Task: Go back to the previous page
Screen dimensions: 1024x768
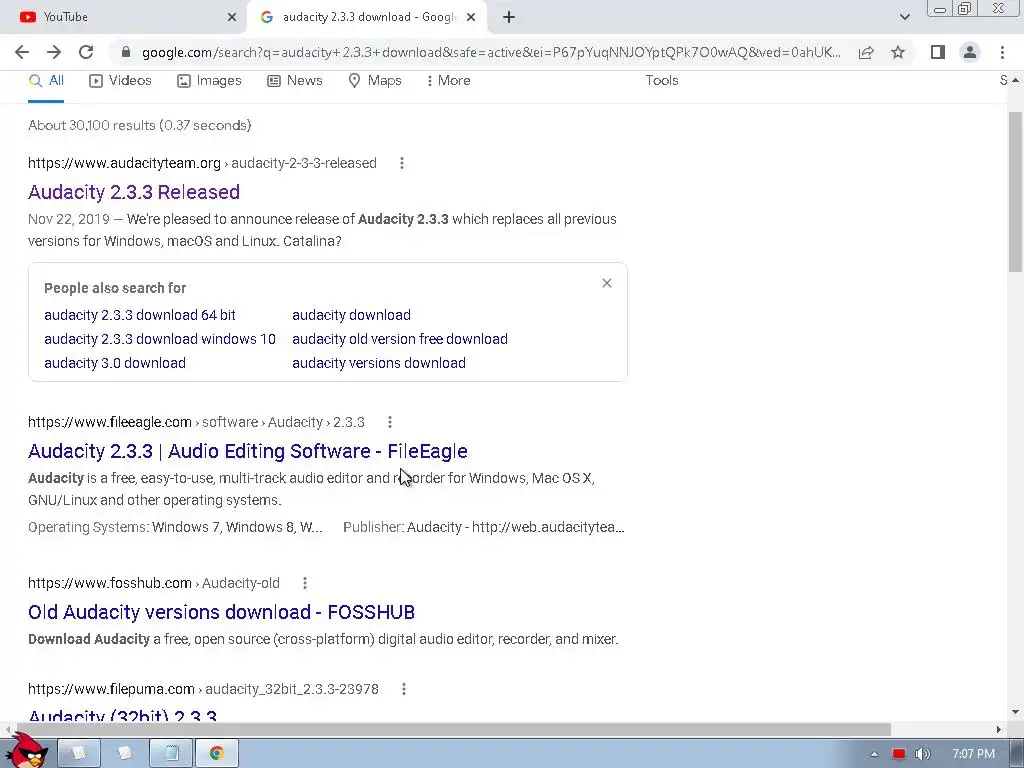Action: pyautogui.click(x=22, y=52)
